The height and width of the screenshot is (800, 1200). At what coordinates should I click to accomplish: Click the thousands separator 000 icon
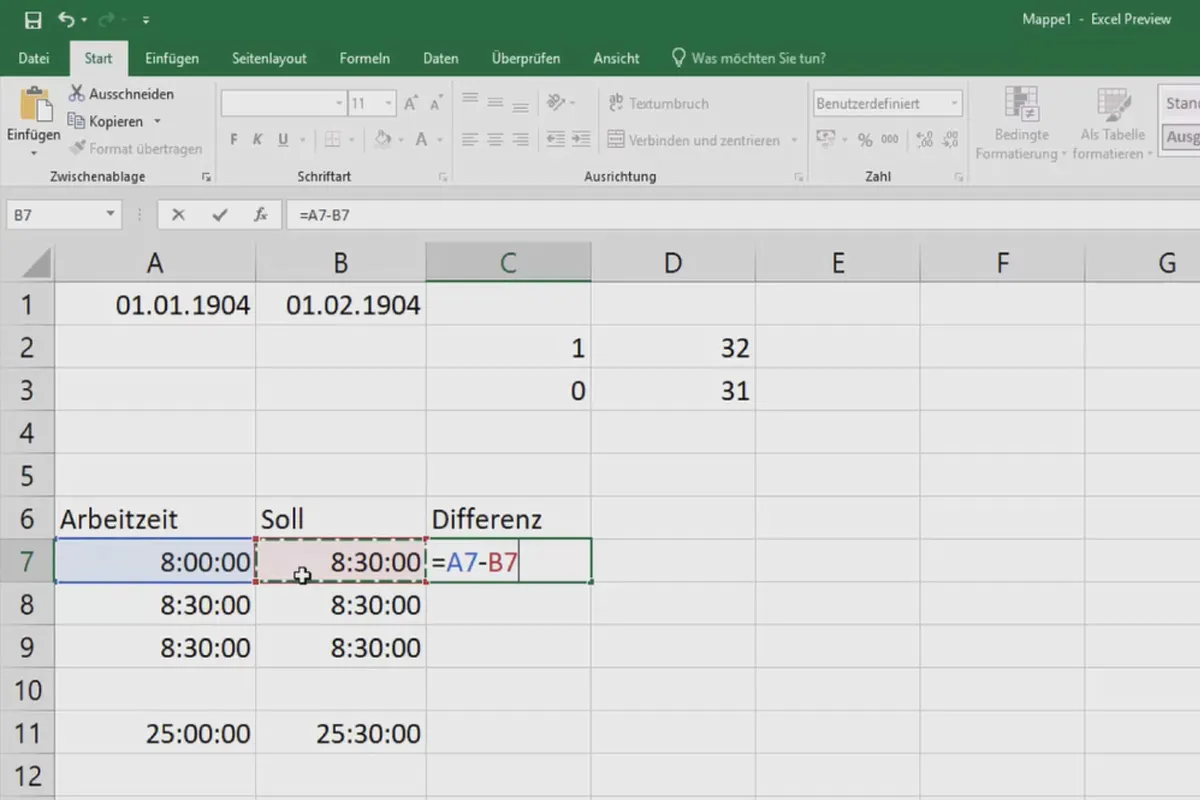tap(890, 140)
